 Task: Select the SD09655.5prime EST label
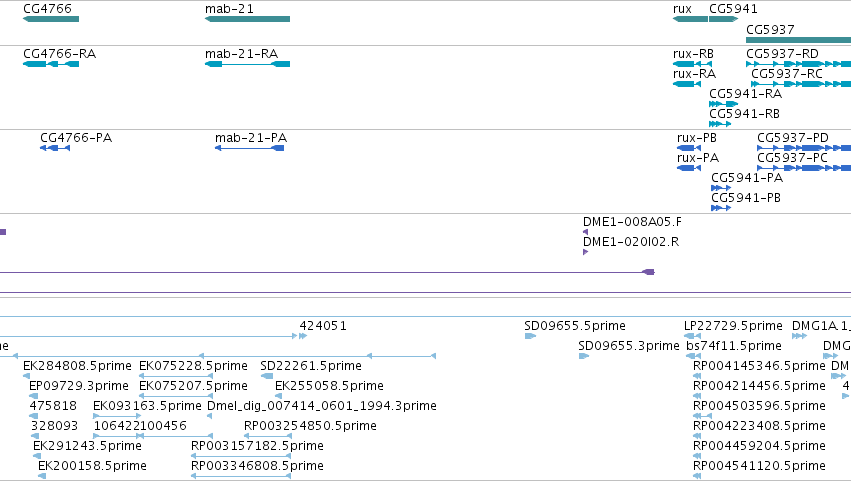pyautogui.click(x=575, y=326)
